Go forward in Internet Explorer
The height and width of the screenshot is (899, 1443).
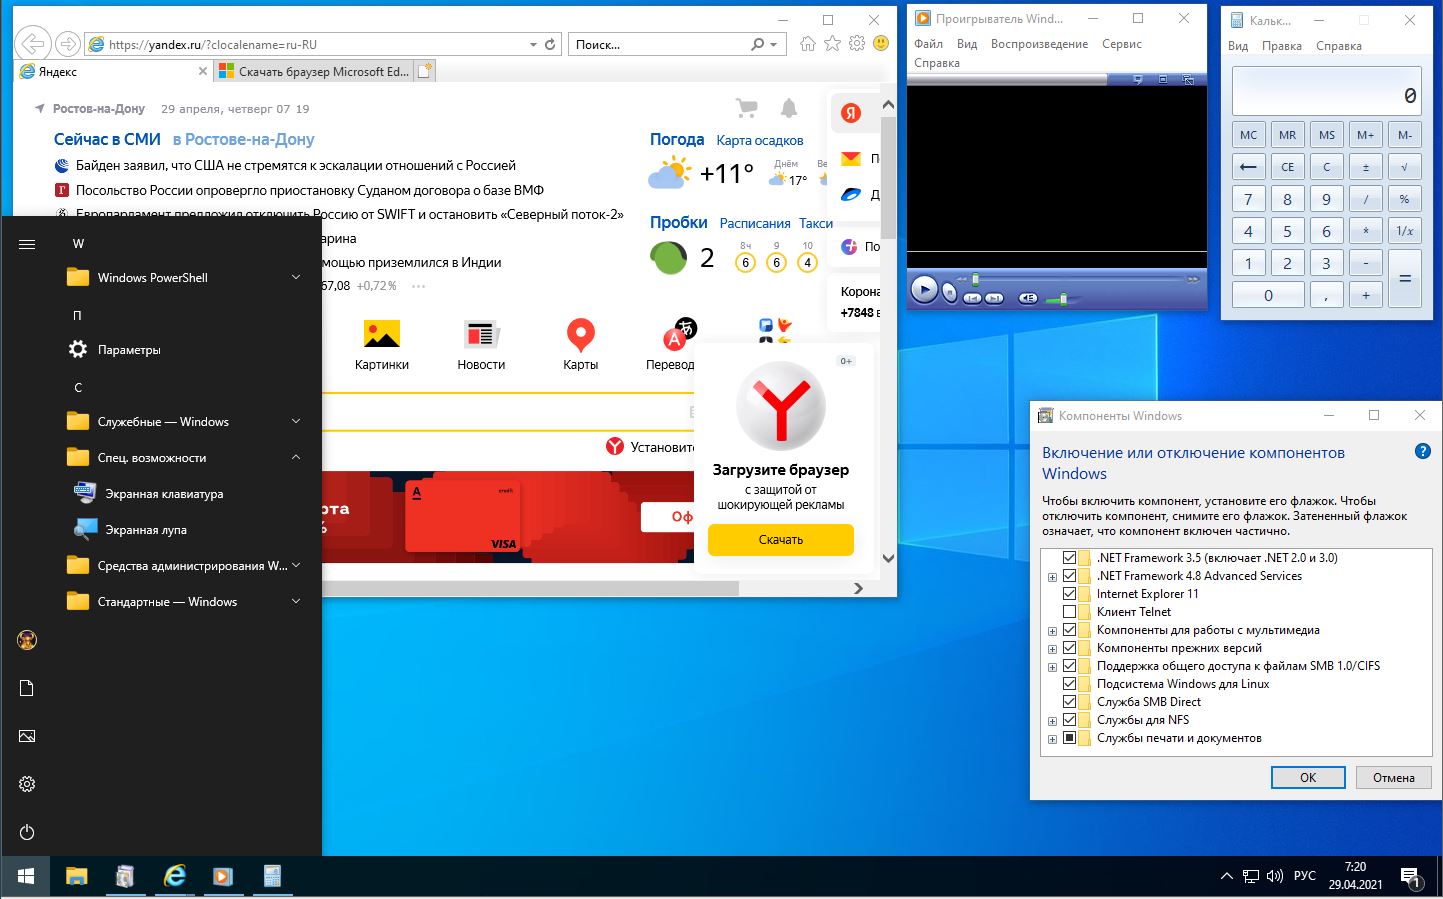67,44
